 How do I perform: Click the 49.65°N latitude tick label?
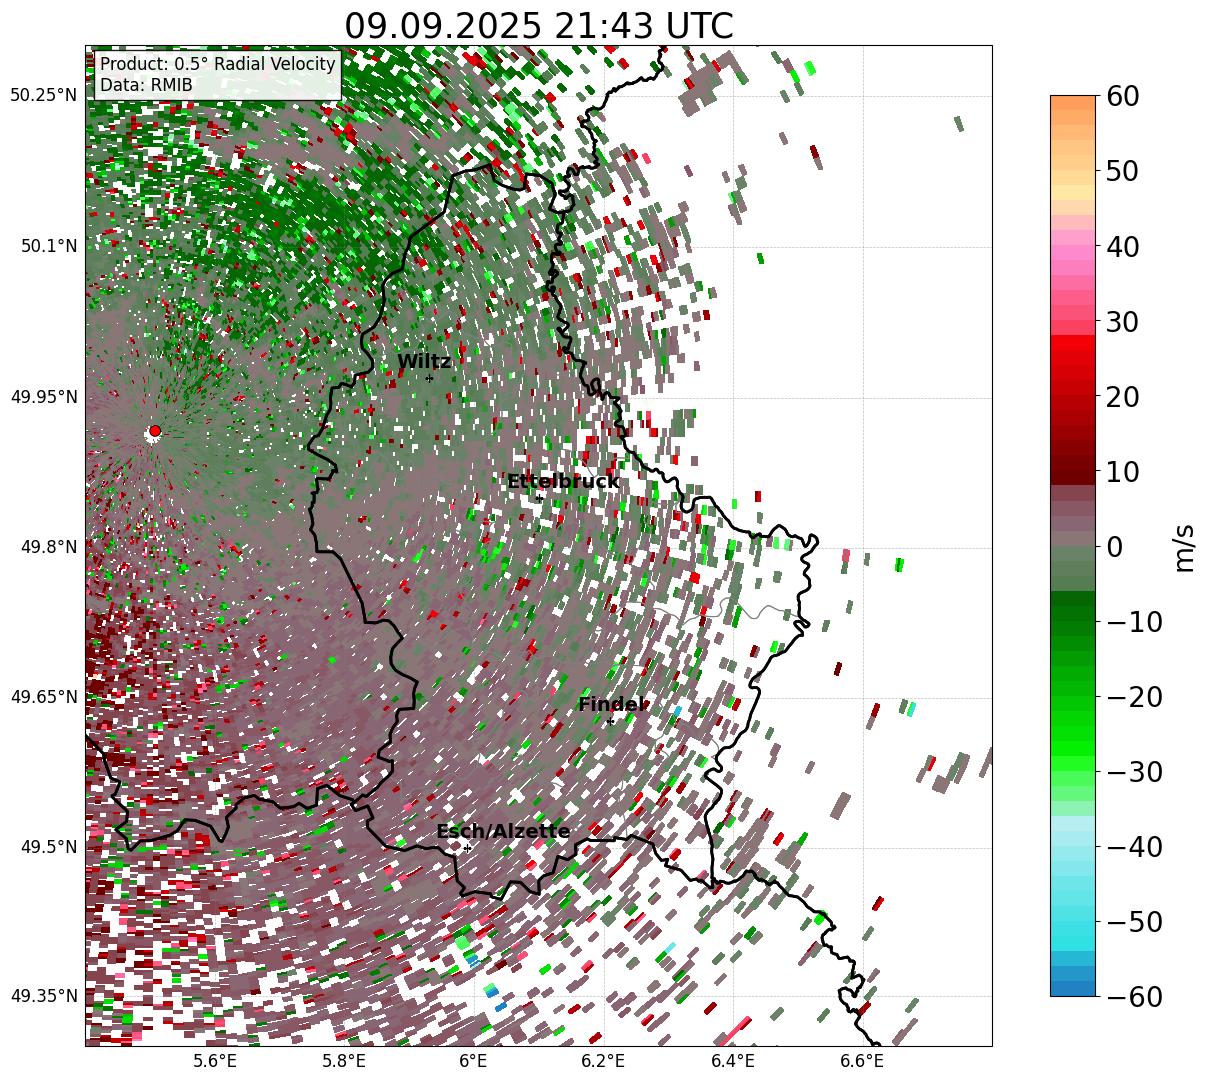tap(44, 697)
